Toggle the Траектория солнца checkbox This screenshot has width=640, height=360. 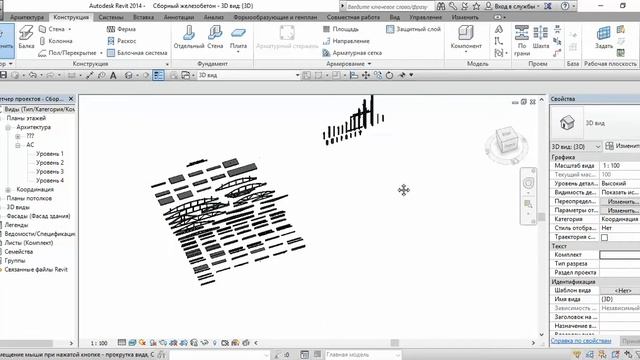point(604,237)
